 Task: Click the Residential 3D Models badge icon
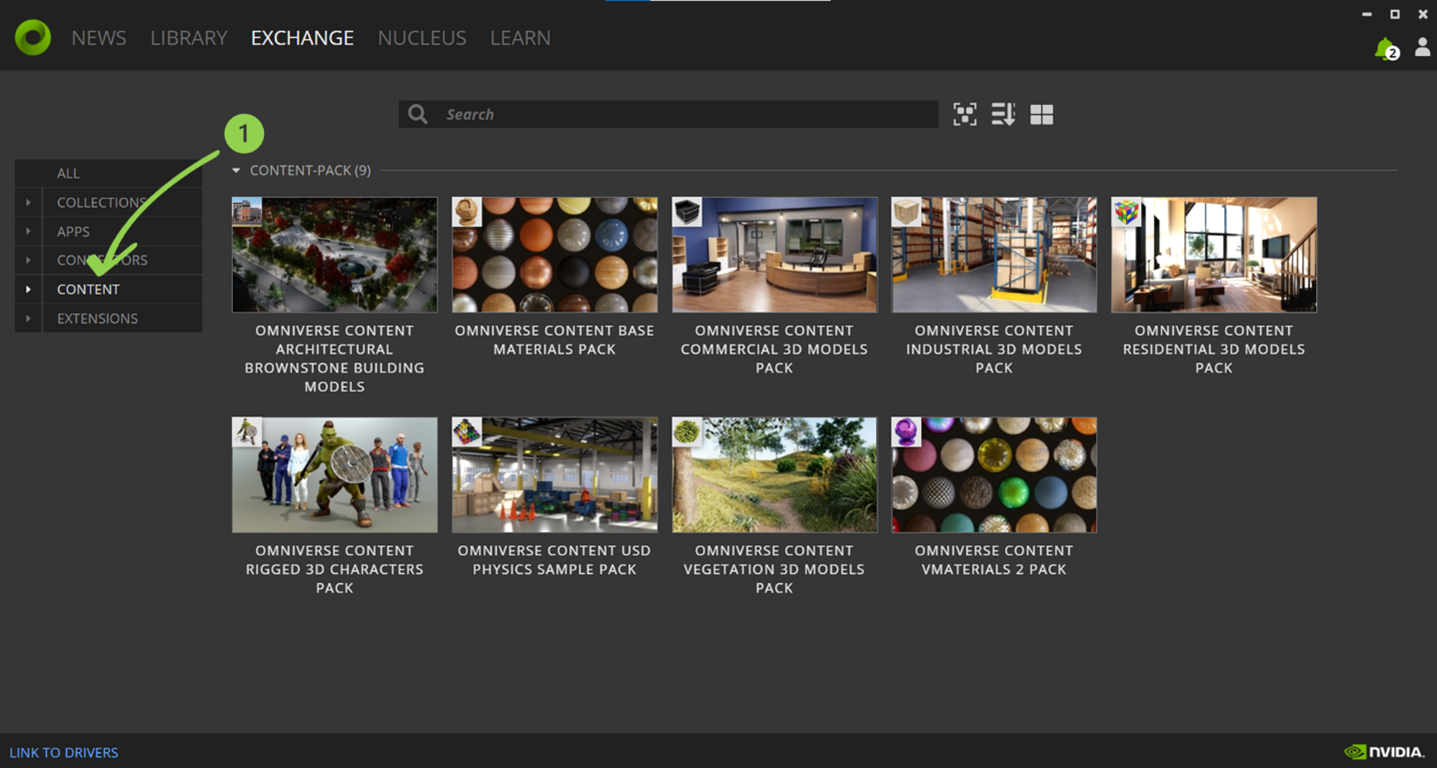click(x=1127, y=212)
